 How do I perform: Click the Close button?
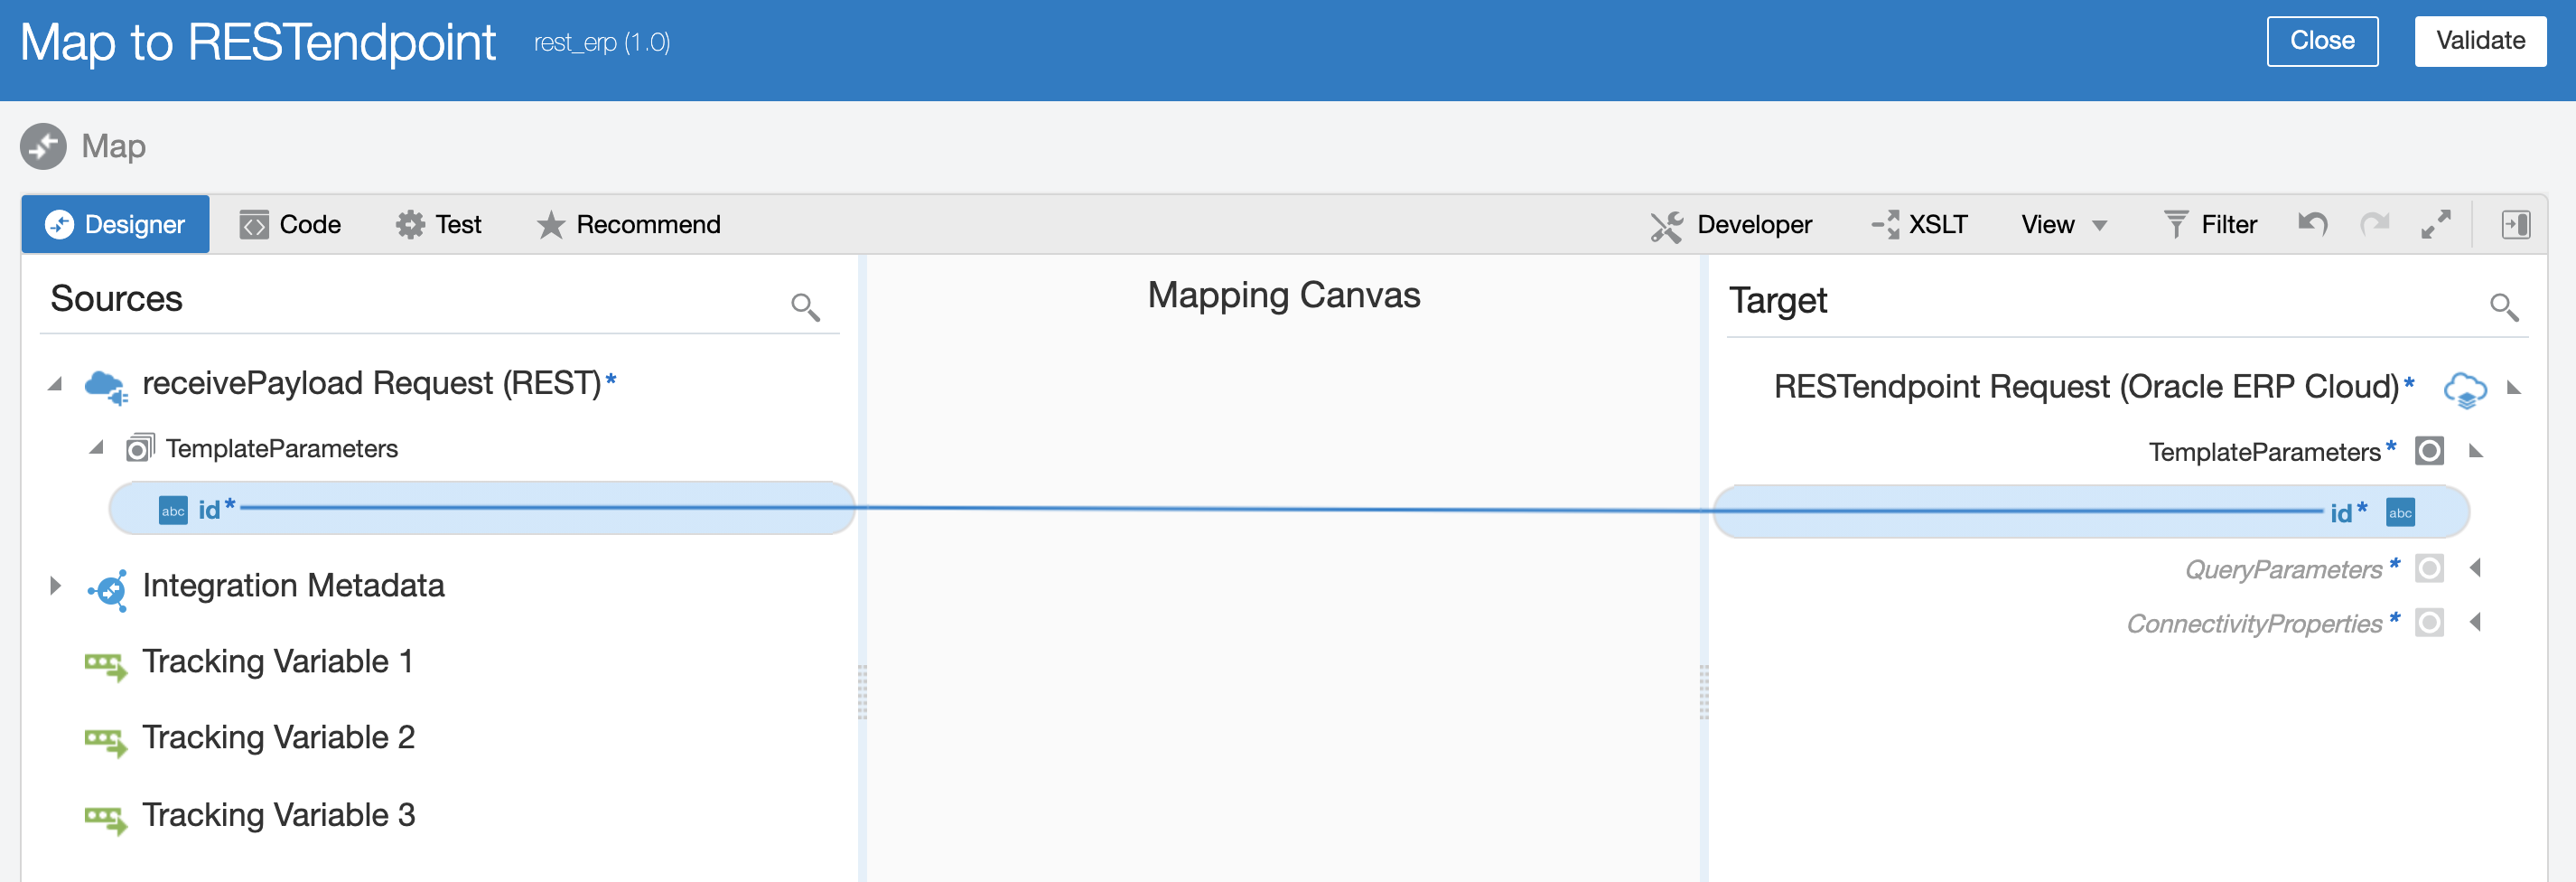tap(2322, 41)
